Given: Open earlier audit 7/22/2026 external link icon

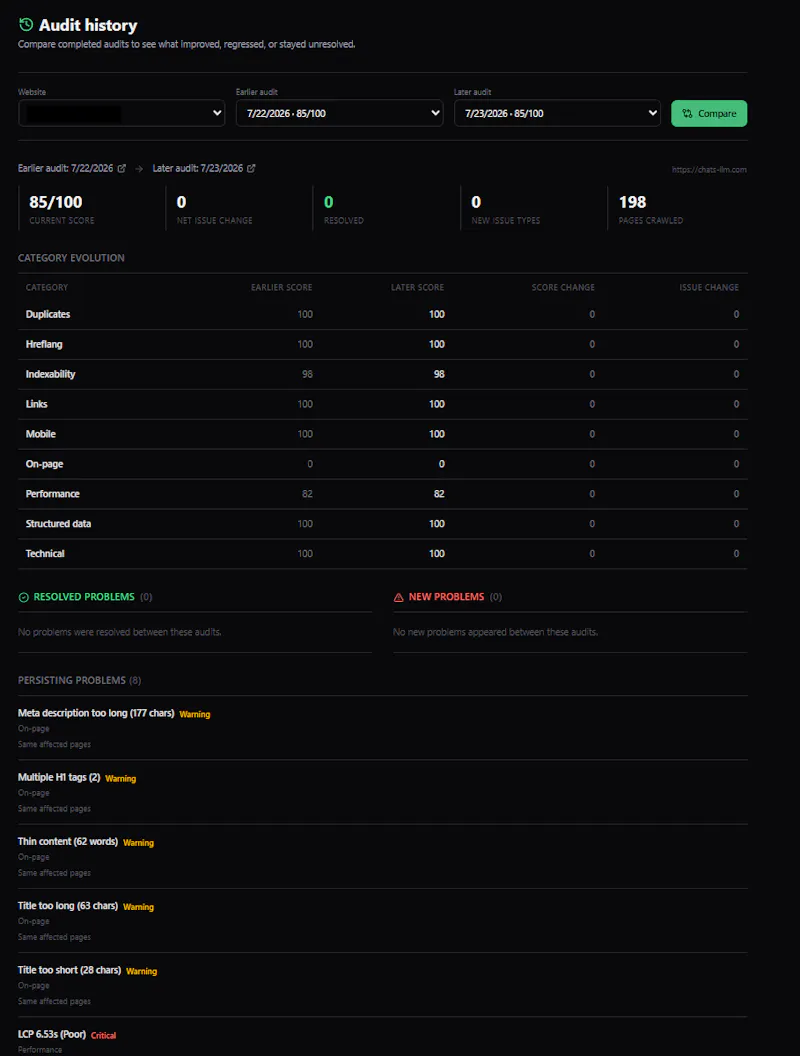Looking at the screenshot, I should [121, 168].
